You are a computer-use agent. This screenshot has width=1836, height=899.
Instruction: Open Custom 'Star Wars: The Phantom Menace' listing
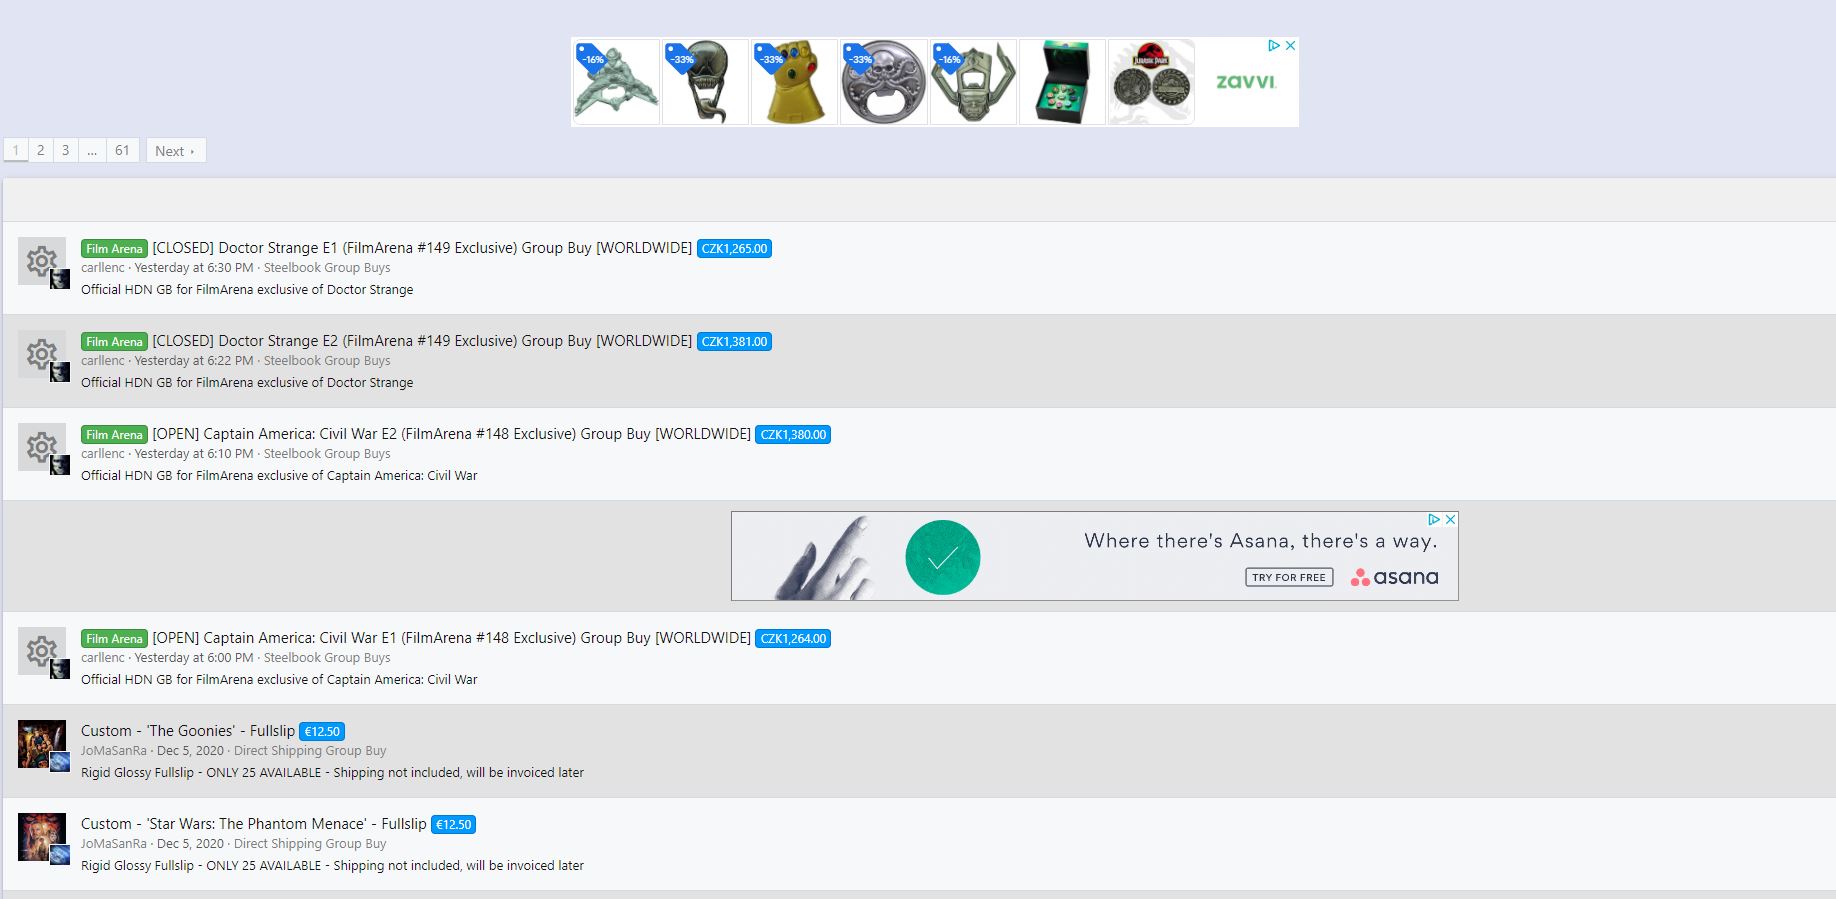tap(254, 824)
